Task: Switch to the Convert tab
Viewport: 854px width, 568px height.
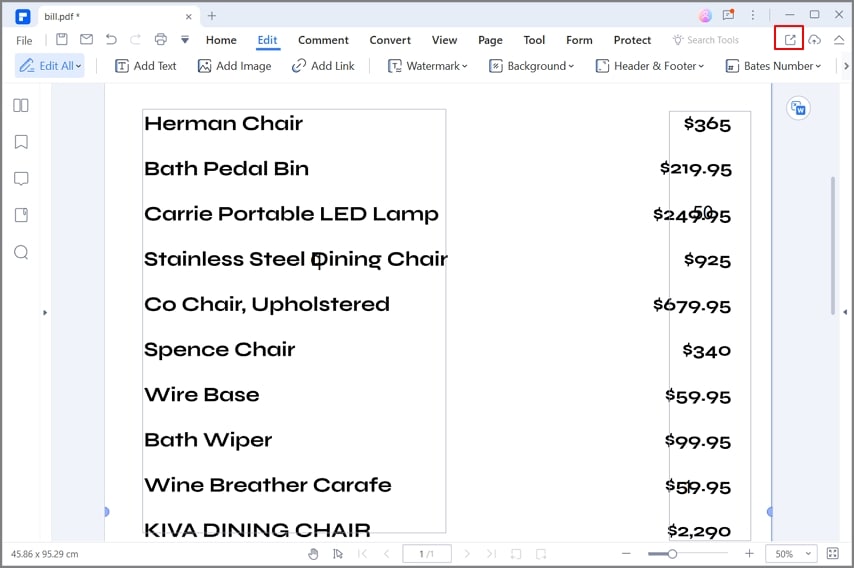Action: tap(390, 40)
